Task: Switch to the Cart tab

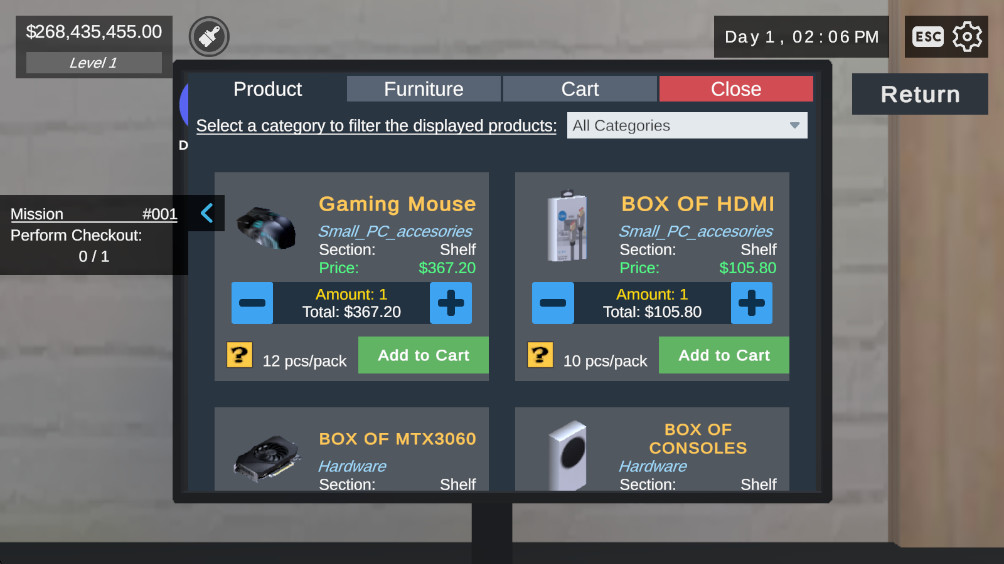Action: [580, 89]
